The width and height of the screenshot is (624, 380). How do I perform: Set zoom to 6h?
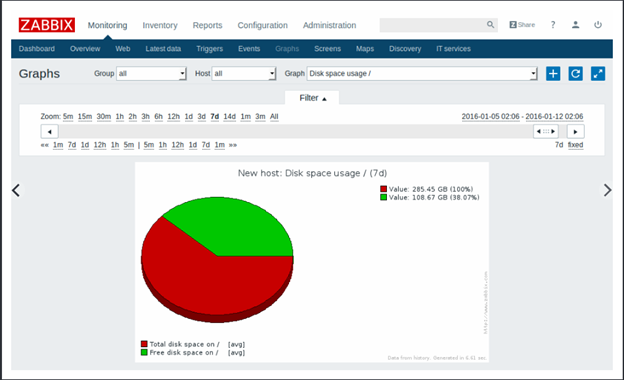point(158,117)
